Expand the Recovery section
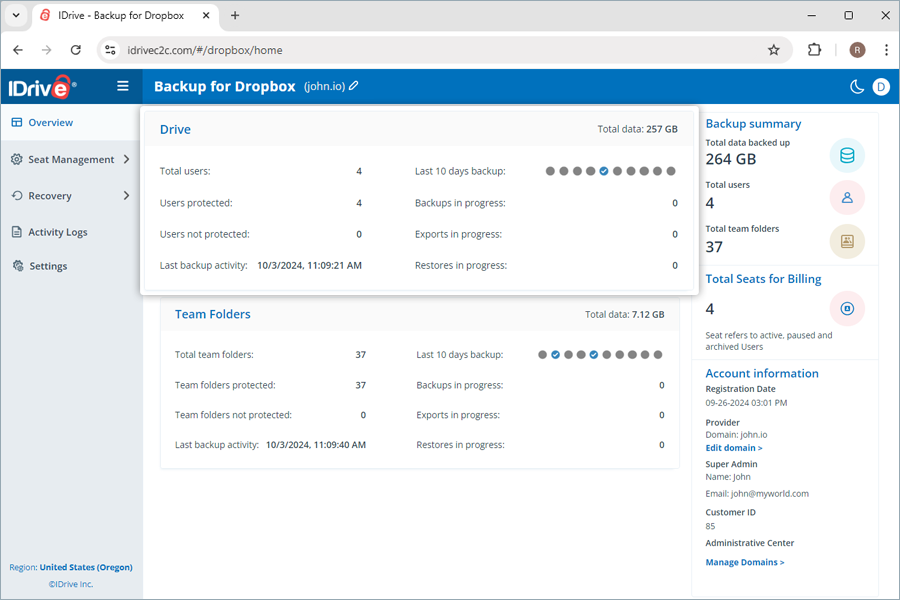Screen dimensions: 900x600 pyautogui.click(x=52, y=196)
